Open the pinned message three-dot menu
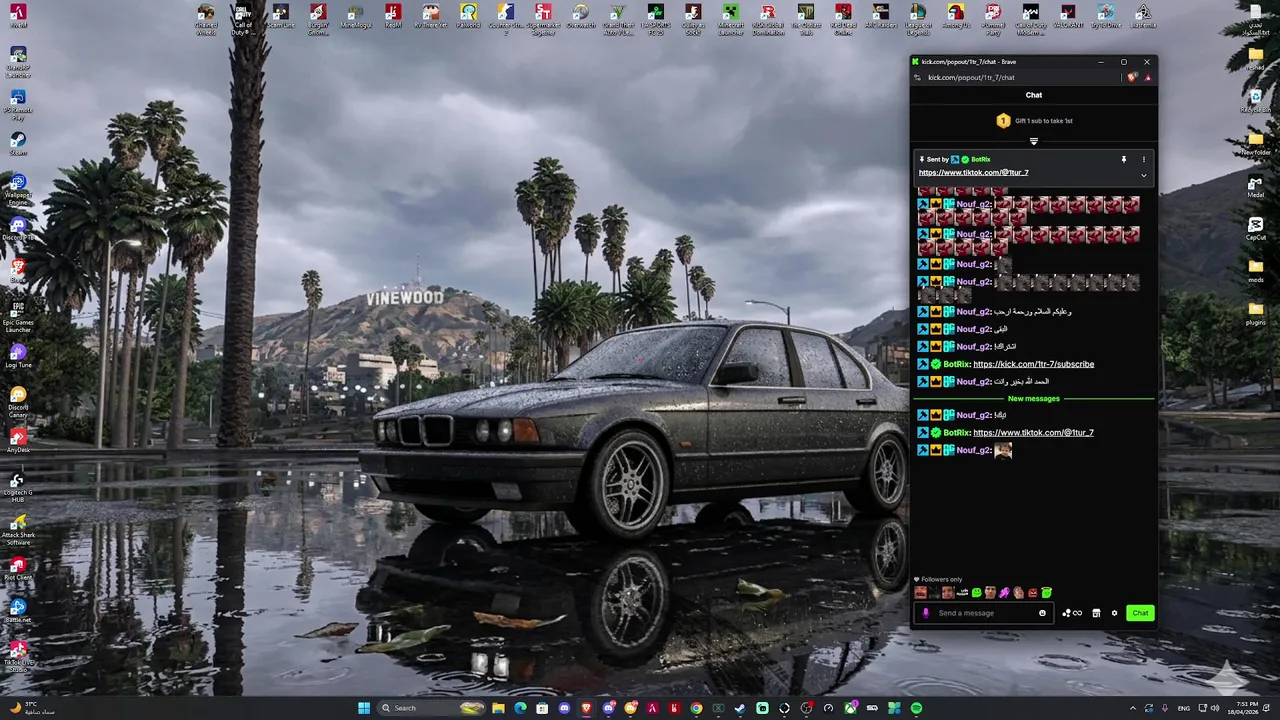 point(1144,159)
